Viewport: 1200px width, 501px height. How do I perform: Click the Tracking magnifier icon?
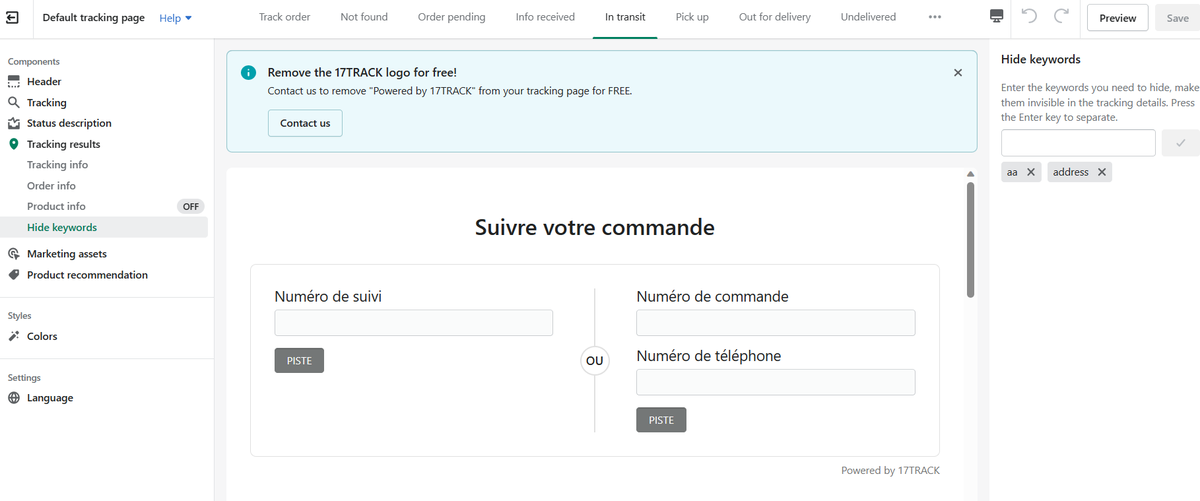tap(14, 103)
